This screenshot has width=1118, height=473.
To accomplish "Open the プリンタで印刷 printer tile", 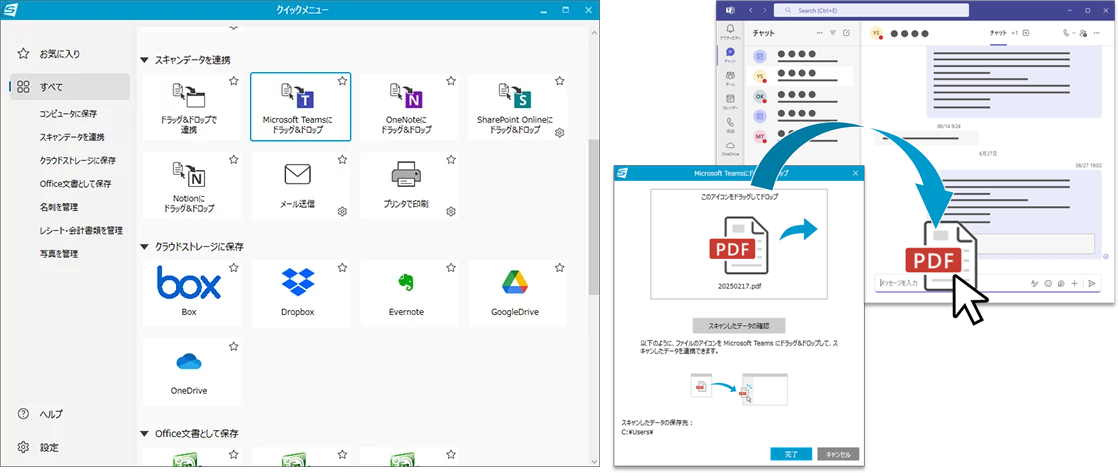I will pyautogui.click(x=409, y=185).
